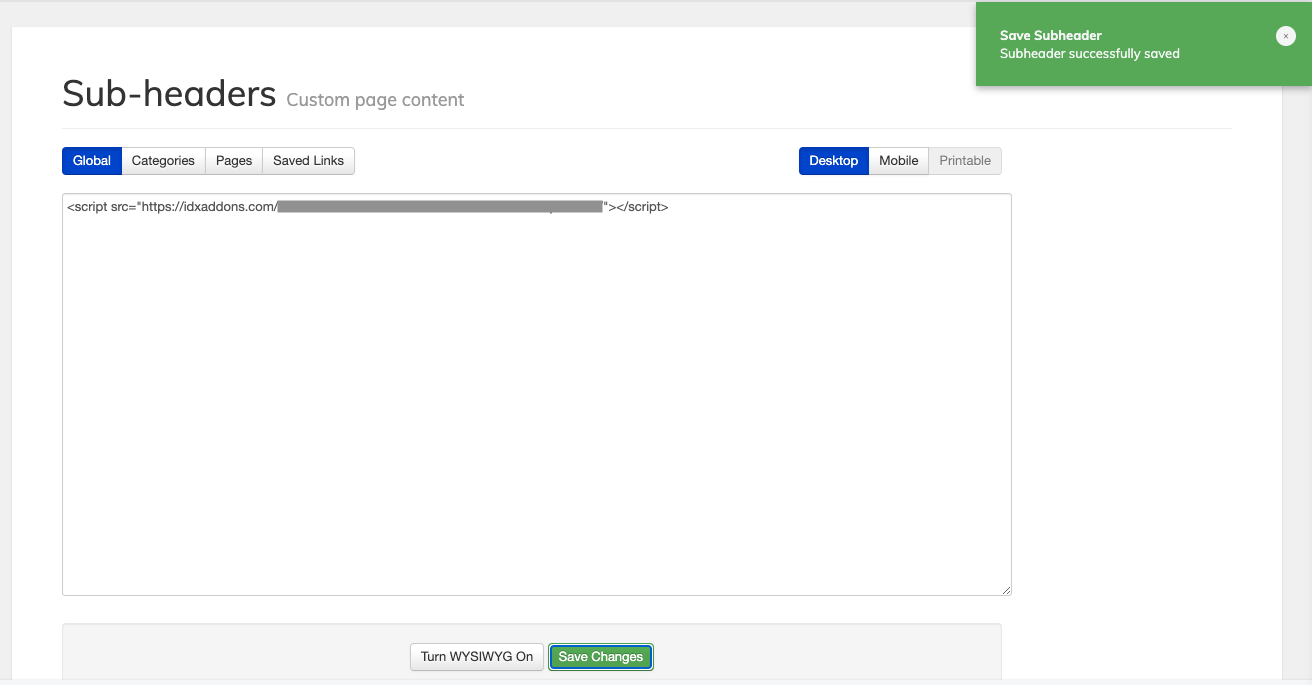Image resolution: width=1312 pixels, height=685 pixels.
Task: Click the redacted URL portion in code
Action: coord(440,208)
